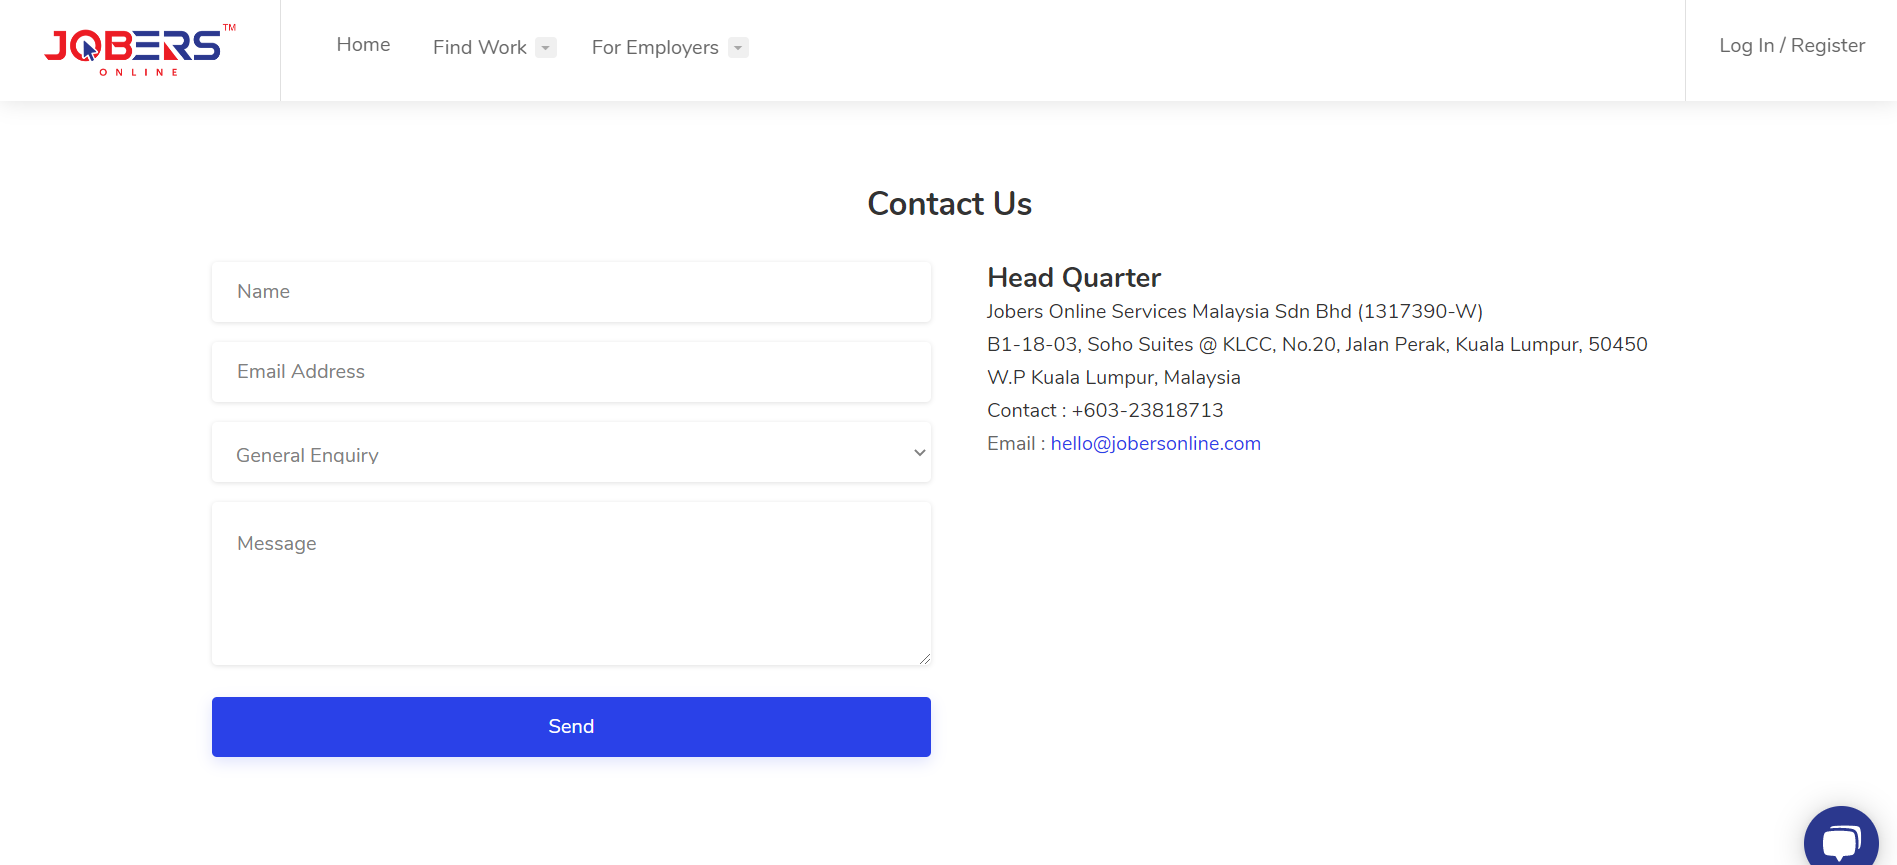The image size is (1897, 865).
Task: Open the hello@jobersonline.com email link
Action: click(x=1155, y=444)
